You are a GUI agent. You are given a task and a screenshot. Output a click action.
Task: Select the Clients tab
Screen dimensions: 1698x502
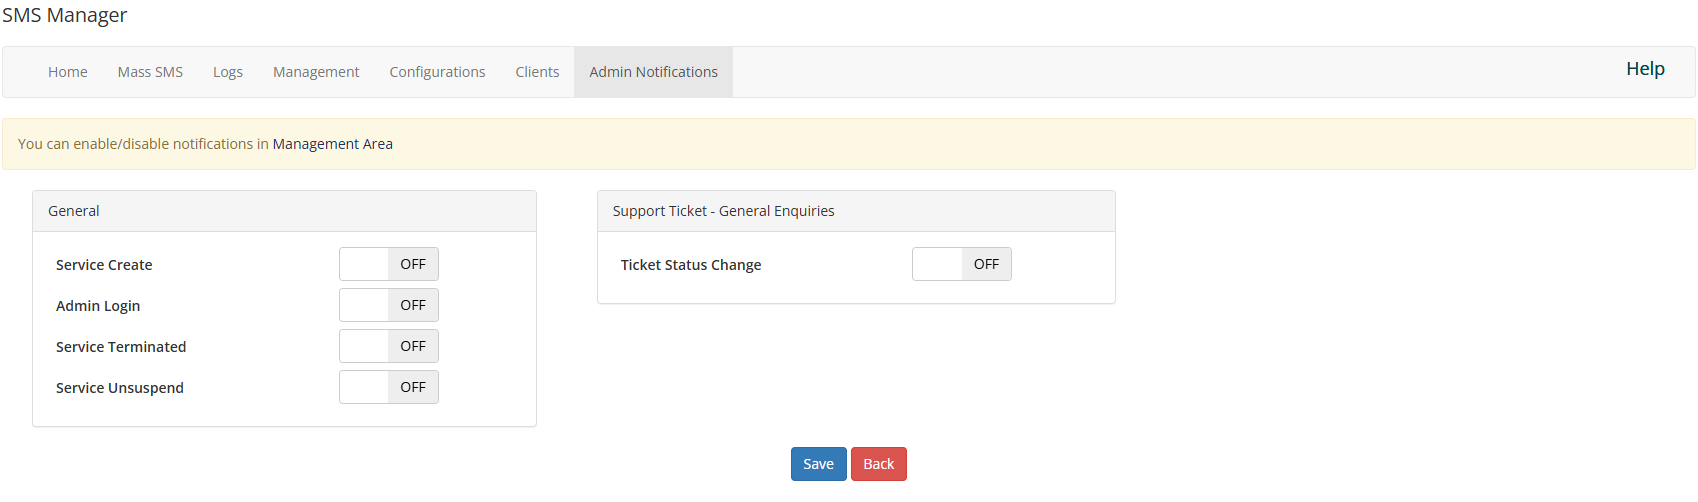[x=537, y=72]
